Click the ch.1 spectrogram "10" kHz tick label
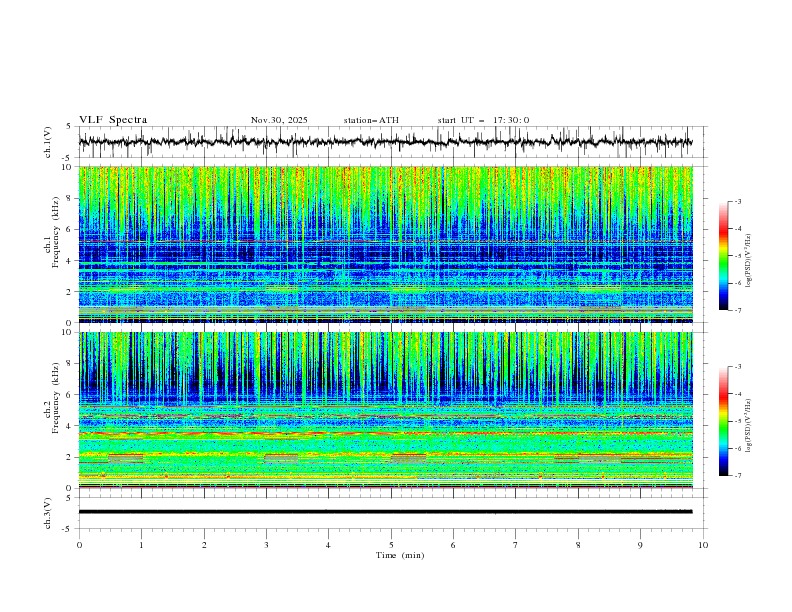 67,167
